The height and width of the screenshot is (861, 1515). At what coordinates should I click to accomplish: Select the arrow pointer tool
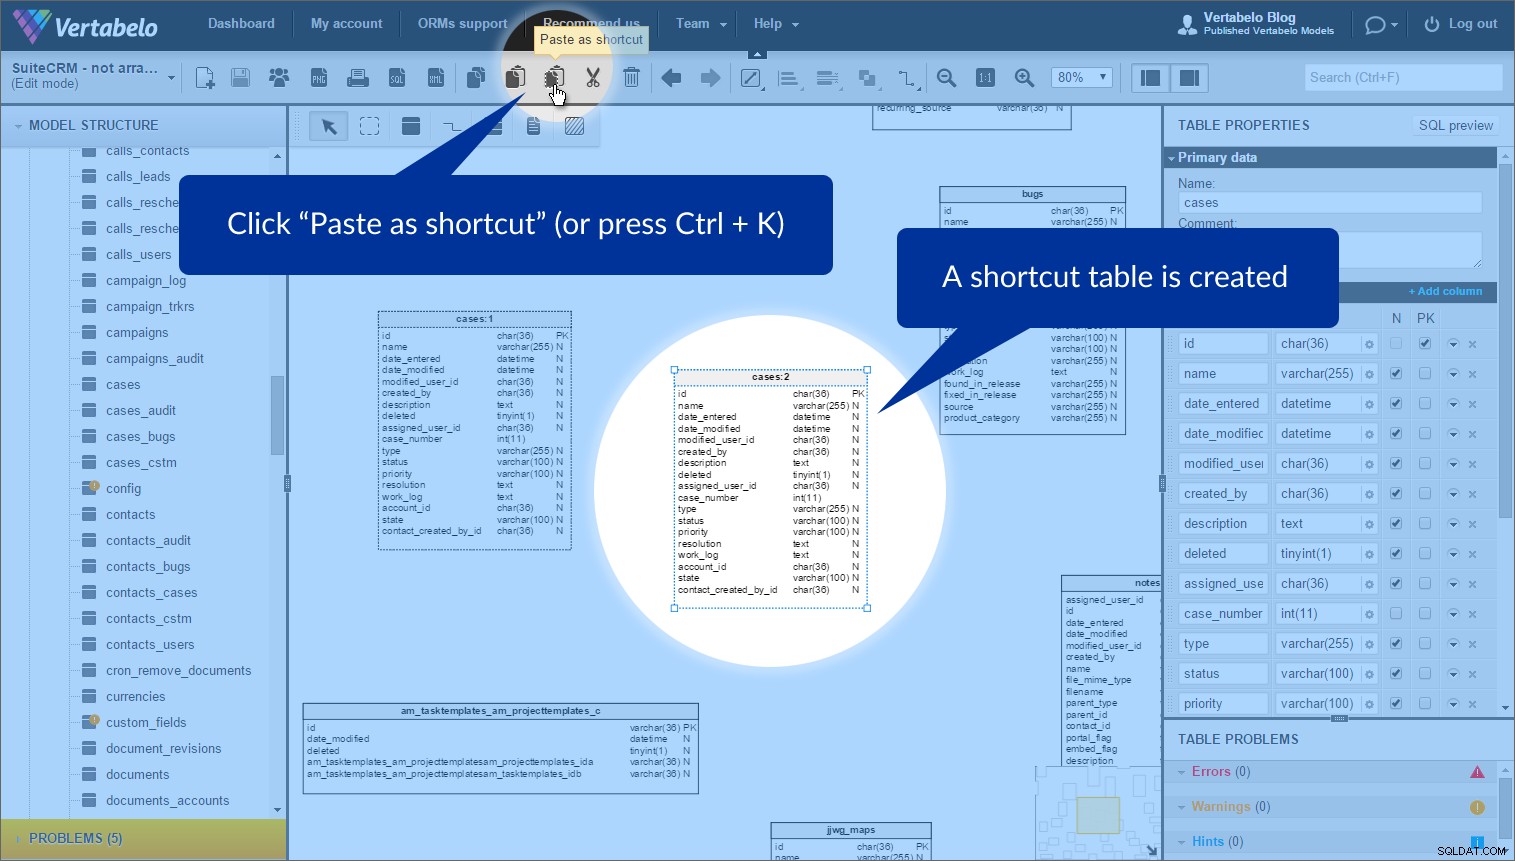(x=328, y=126)
